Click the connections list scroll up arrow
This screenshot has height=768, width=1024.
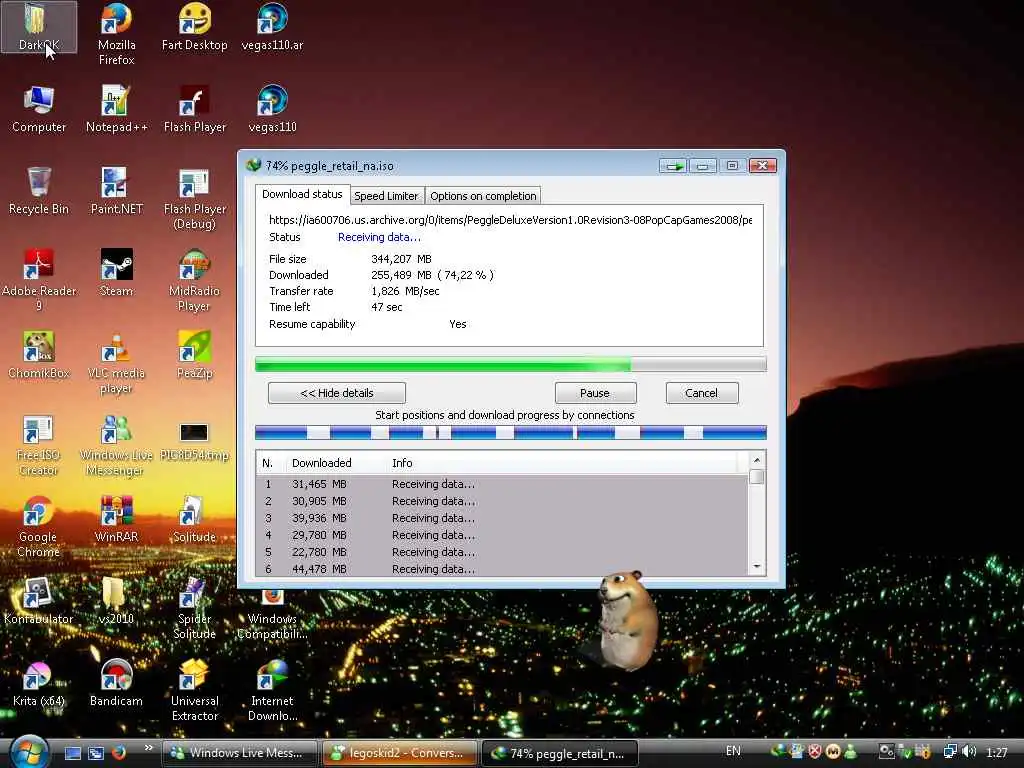click(757, 460)
